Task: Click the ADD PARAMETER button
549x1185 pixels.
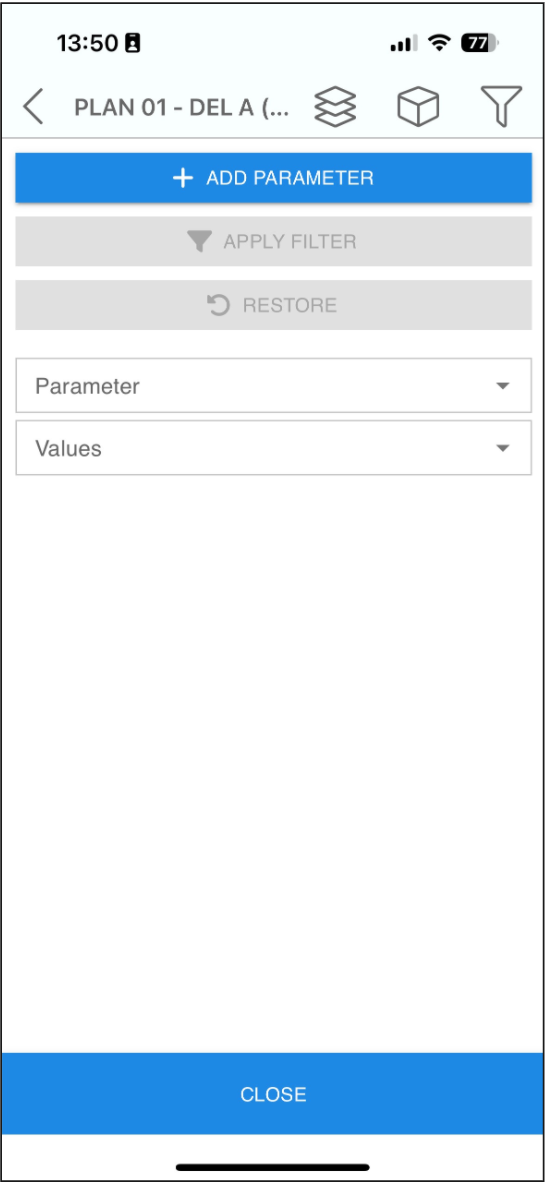Action: coord(274,178)
